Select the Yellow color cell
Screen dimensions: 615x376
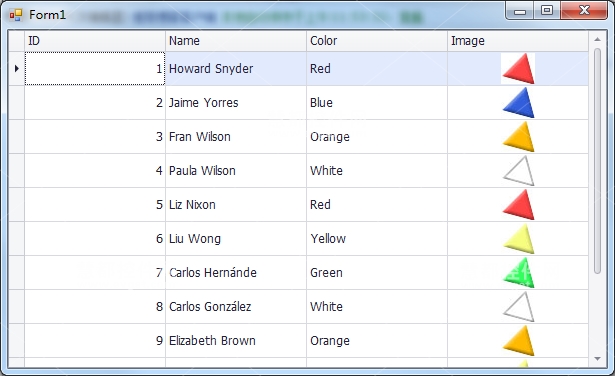tap(377, 239)
